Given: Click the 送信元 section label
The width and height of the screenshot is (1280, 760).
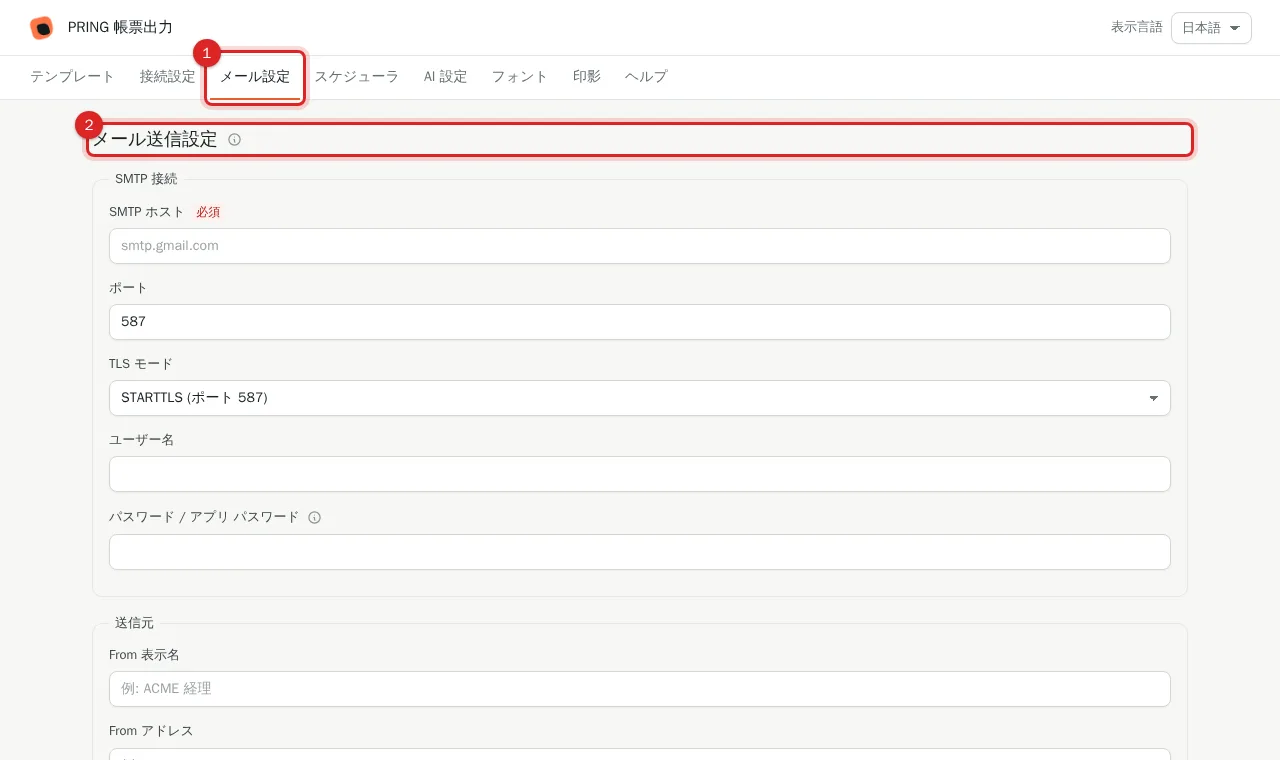Looking at the screenshot, I should tap(135, 623).
